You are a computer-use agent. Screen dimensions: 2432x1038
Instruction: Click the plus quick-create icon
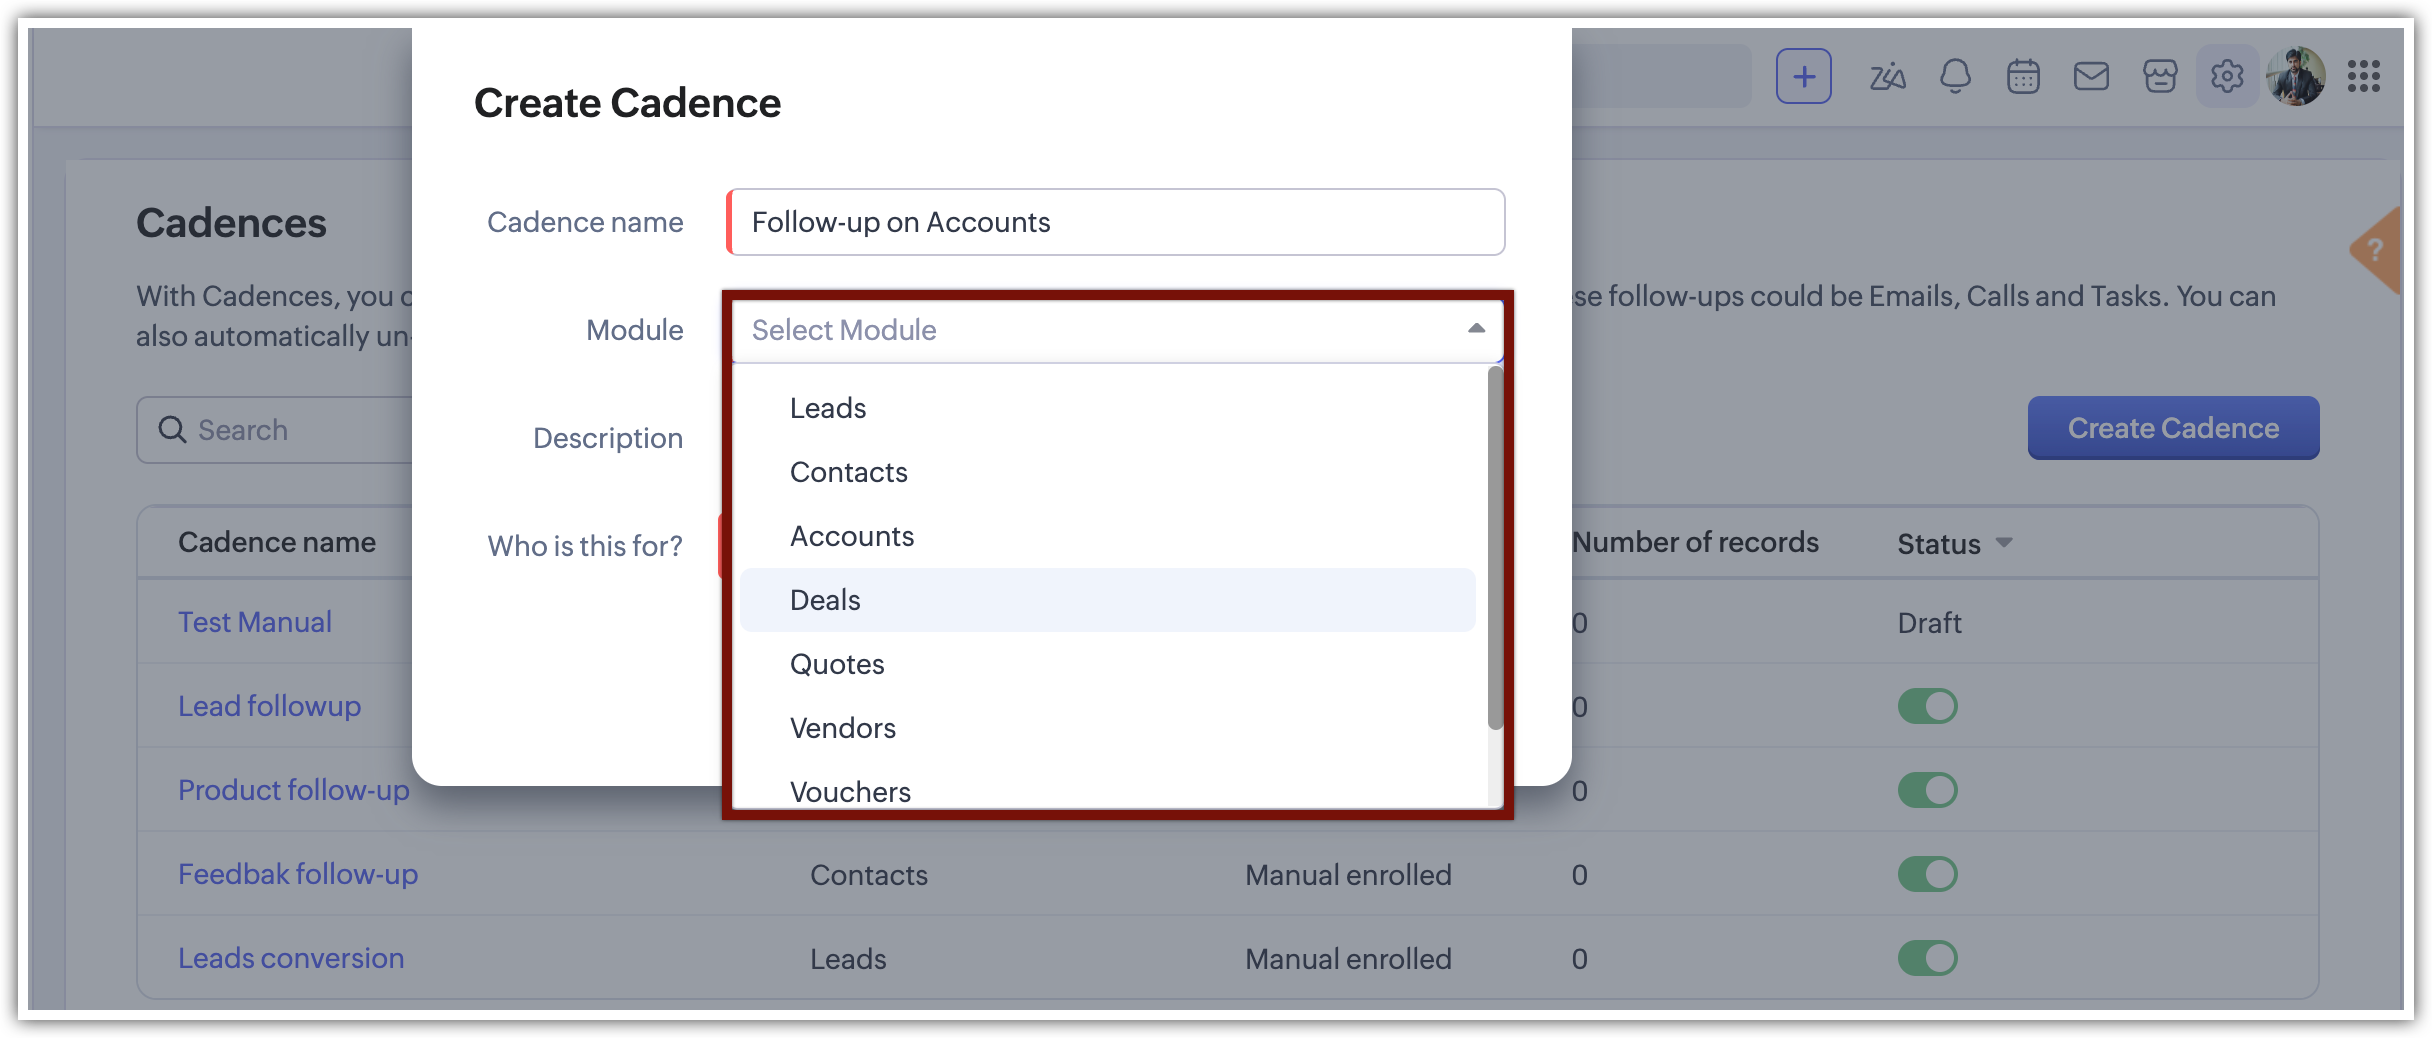click(1803, 76)
